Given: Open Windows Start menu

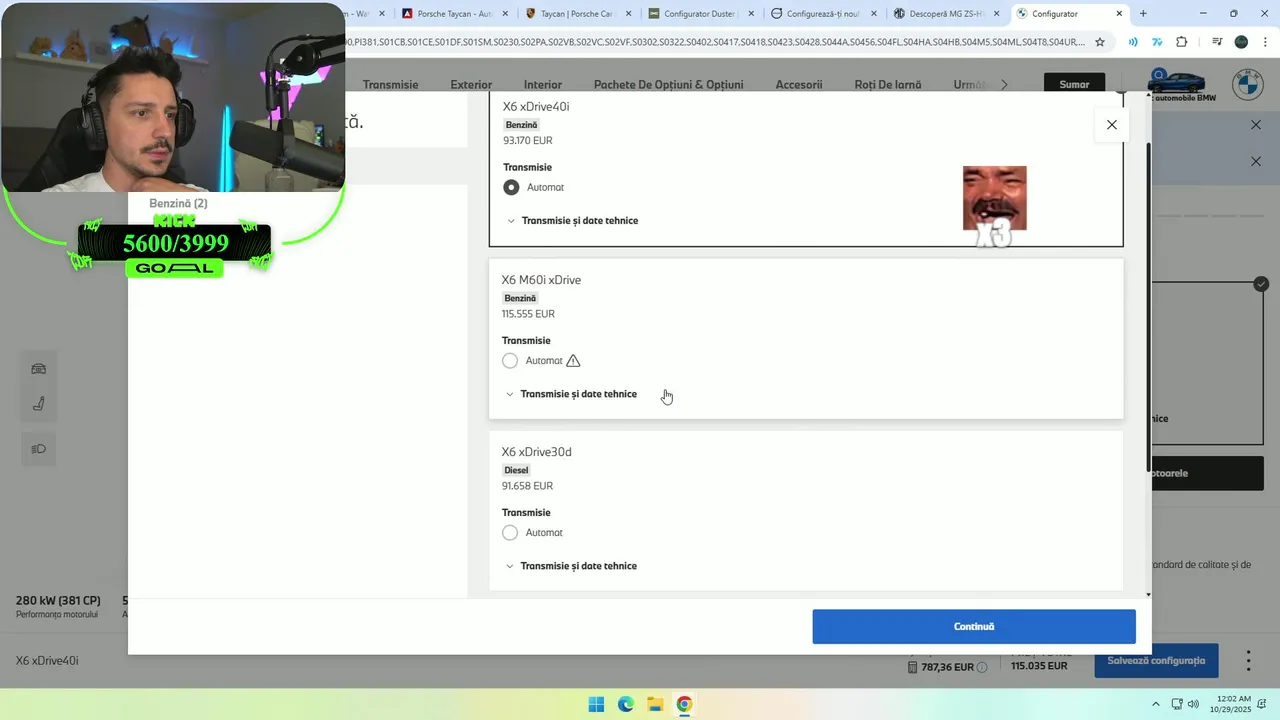Looking at the screenshot, I should [596, 704].
